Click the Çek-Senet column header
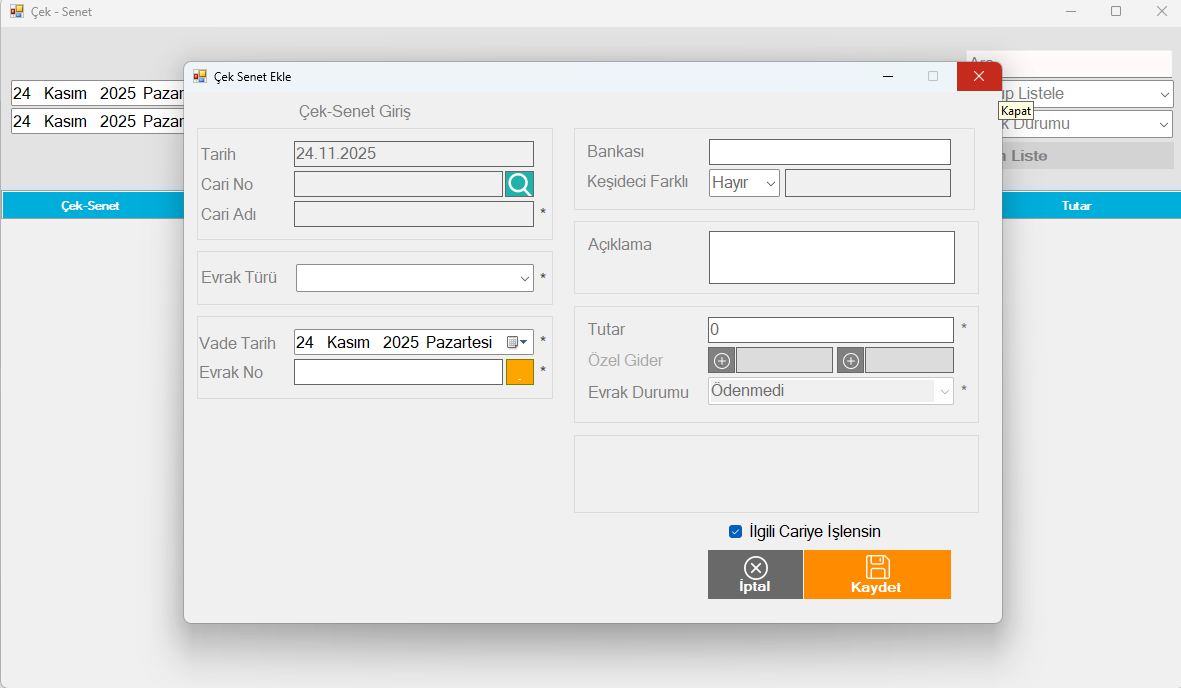Screen dimensions: 1181x688 90,206
